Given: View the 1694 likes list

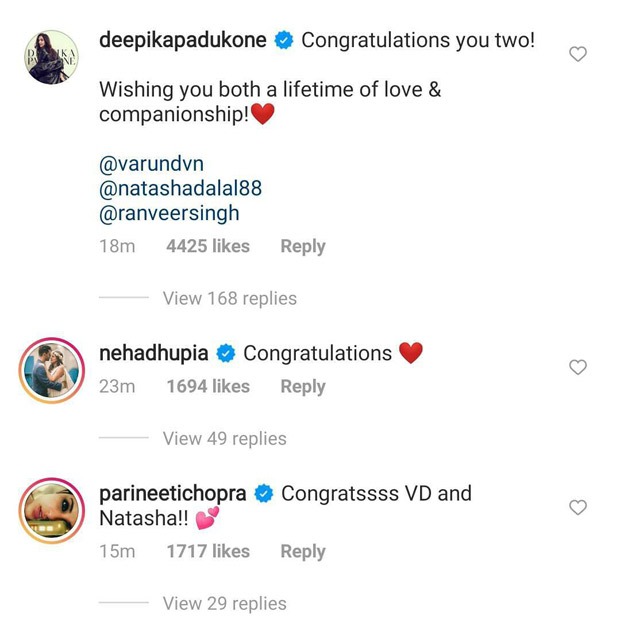Looking at the screenshot, I should (207, 386).
